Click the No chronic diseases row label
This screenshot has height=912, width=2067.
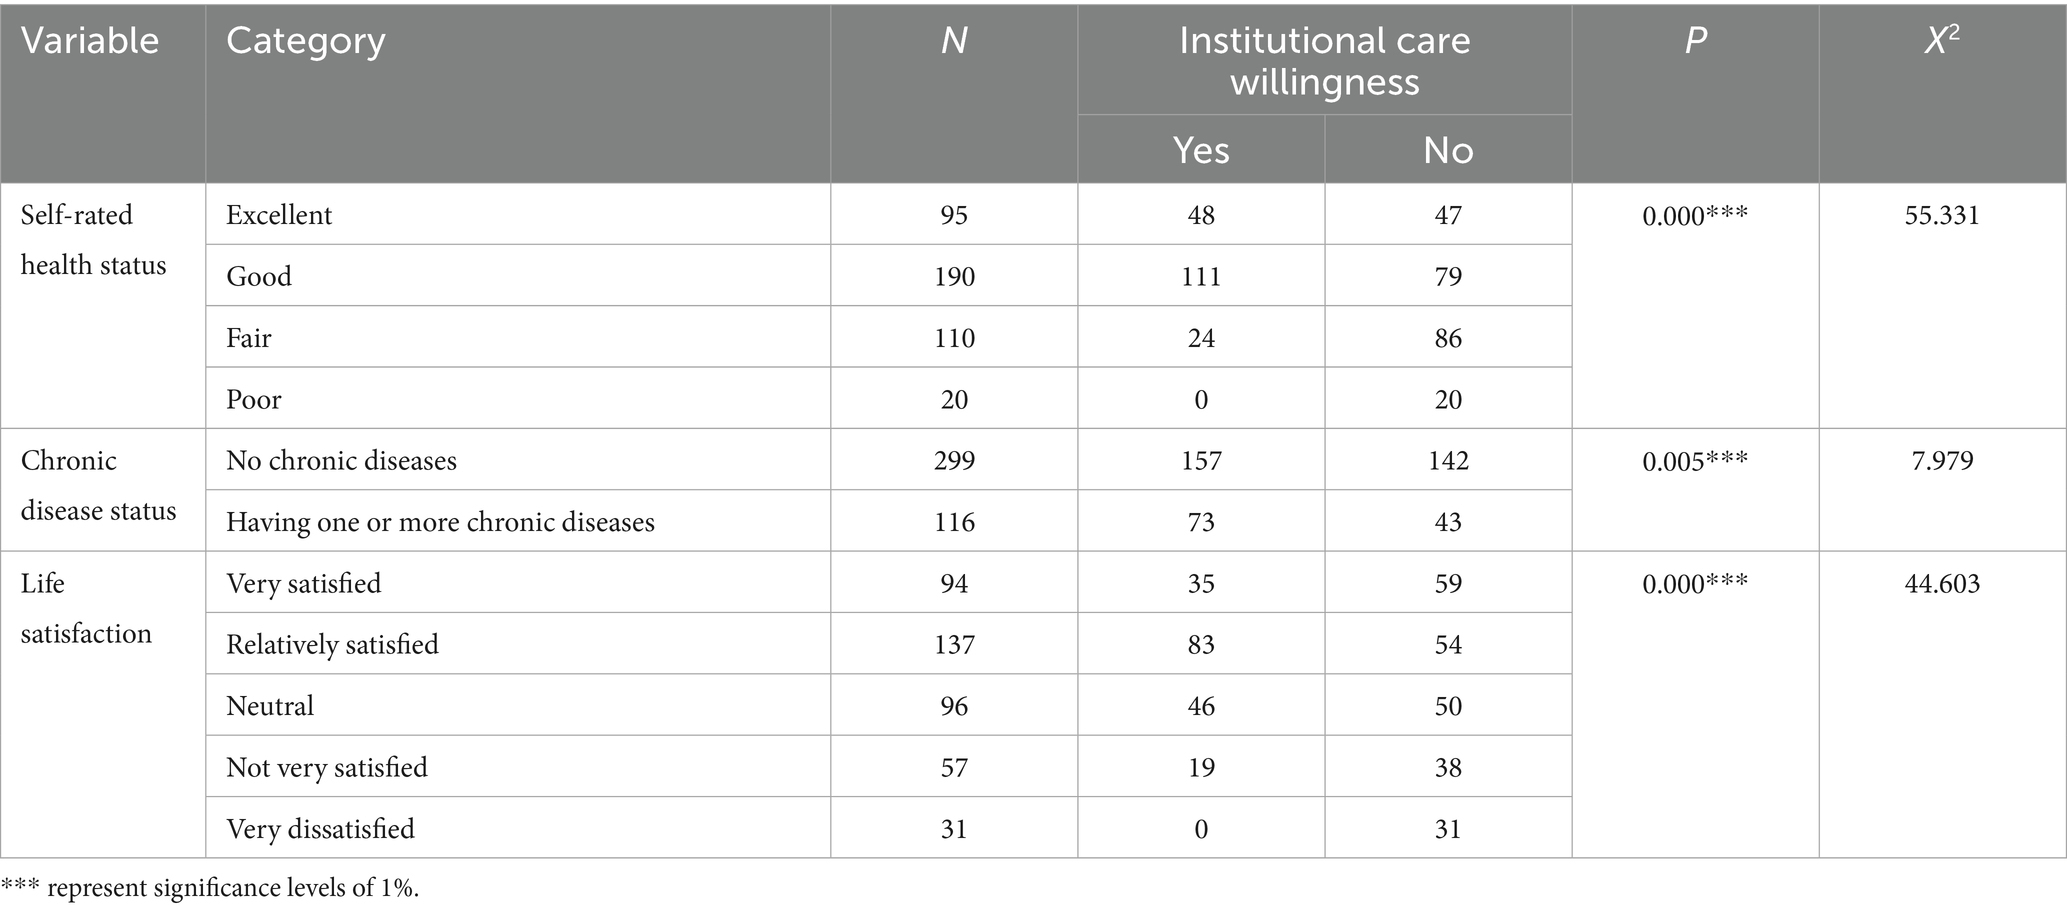pyautogui.click(x=341, y=461)
